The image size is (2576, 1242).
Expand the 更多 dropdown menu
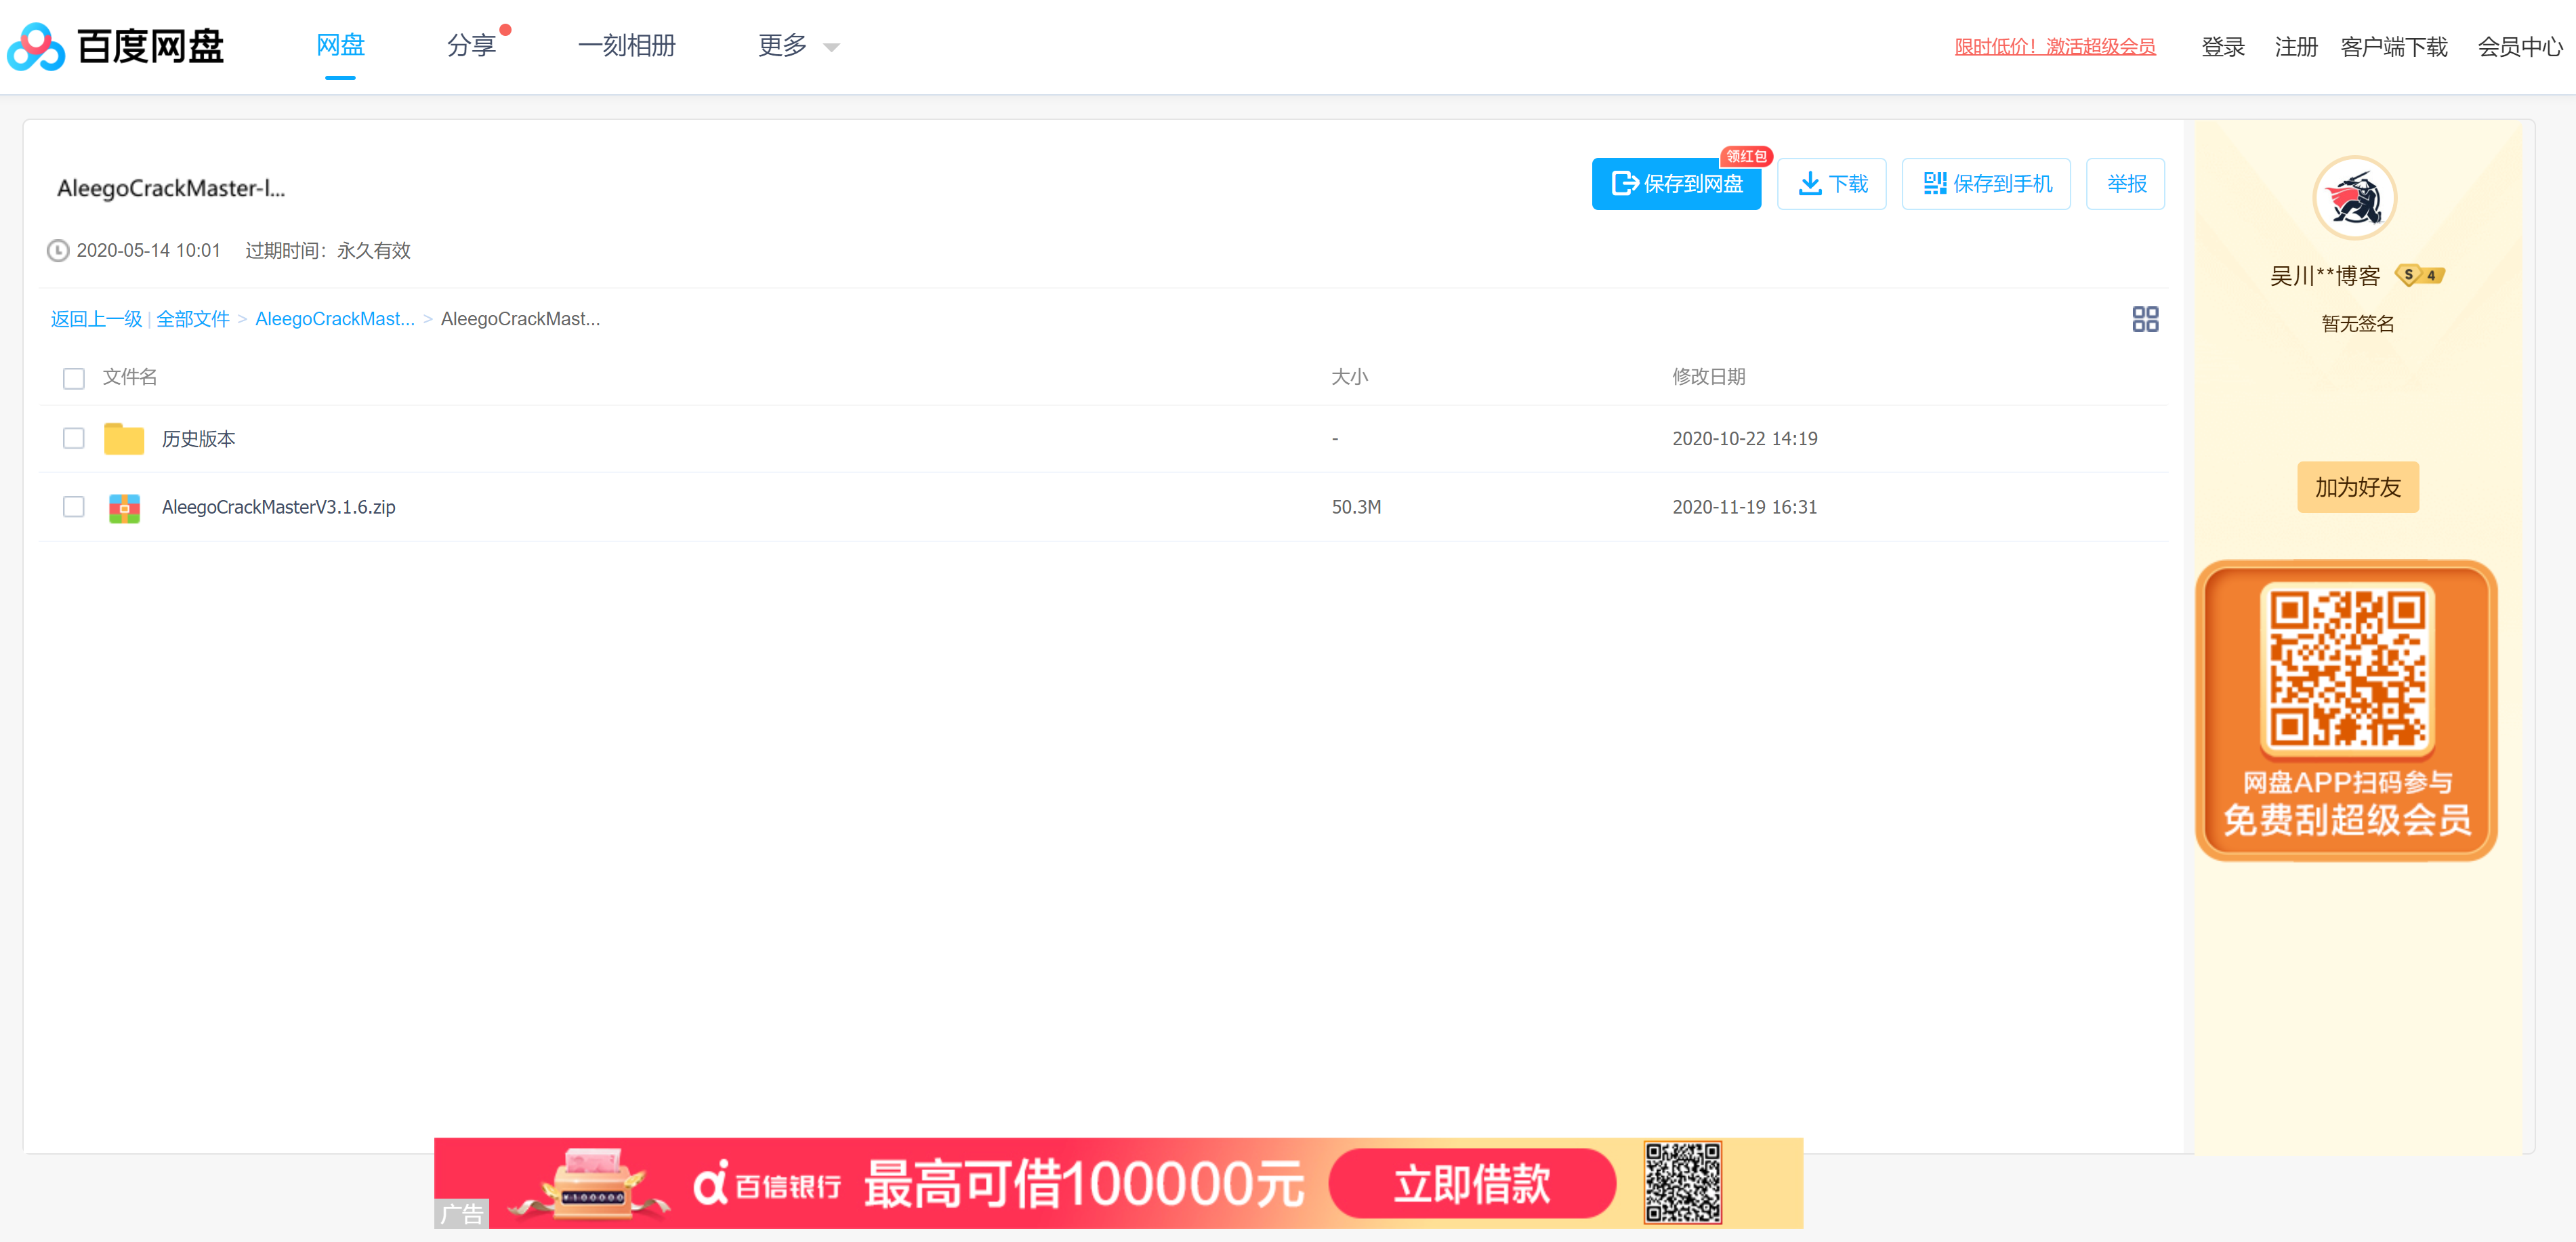coord(798,46)
